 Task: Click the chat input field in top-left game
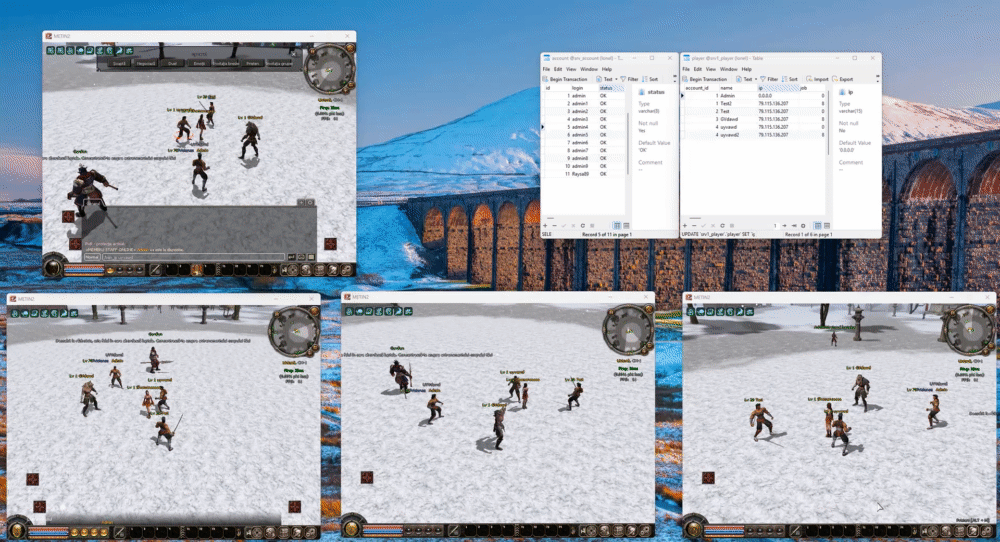pyautogui.click(x=194, y=257)
